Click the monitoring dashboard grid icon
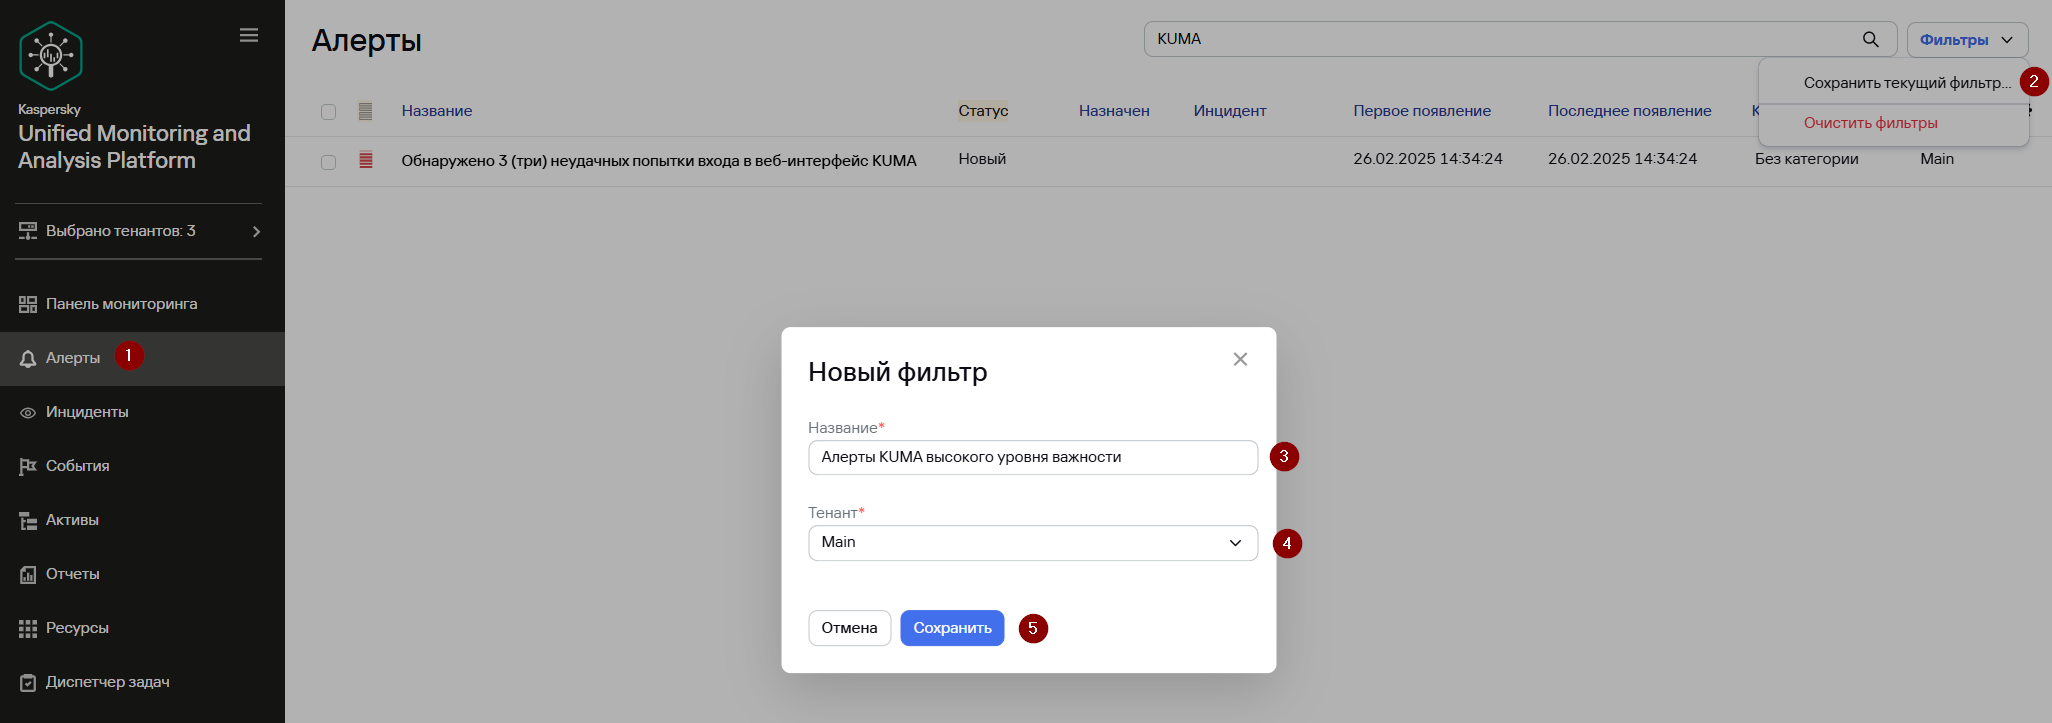Screen dimensions: 2052x723 click(28, 304)
